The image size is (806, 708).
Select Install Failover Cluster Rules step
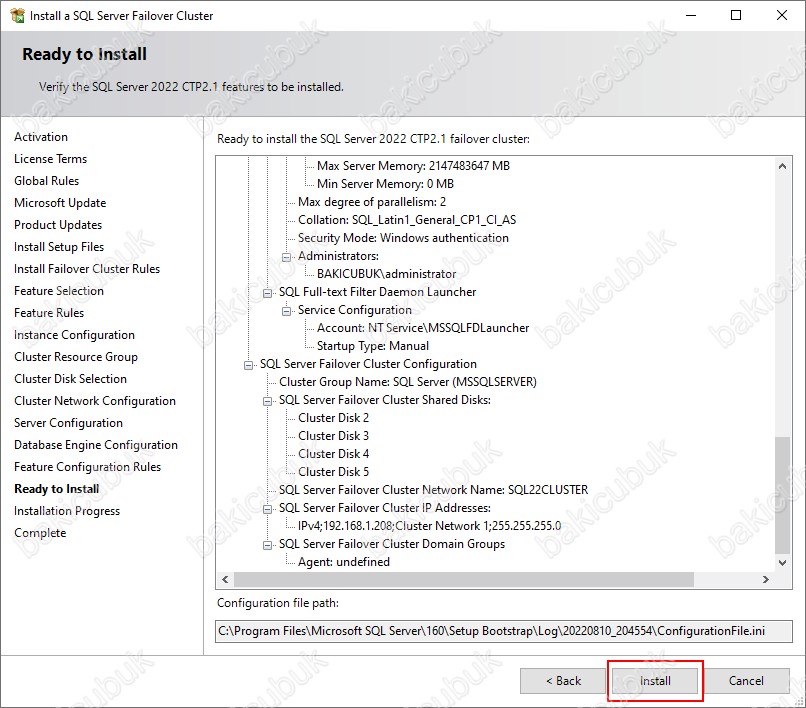(87, 268)
